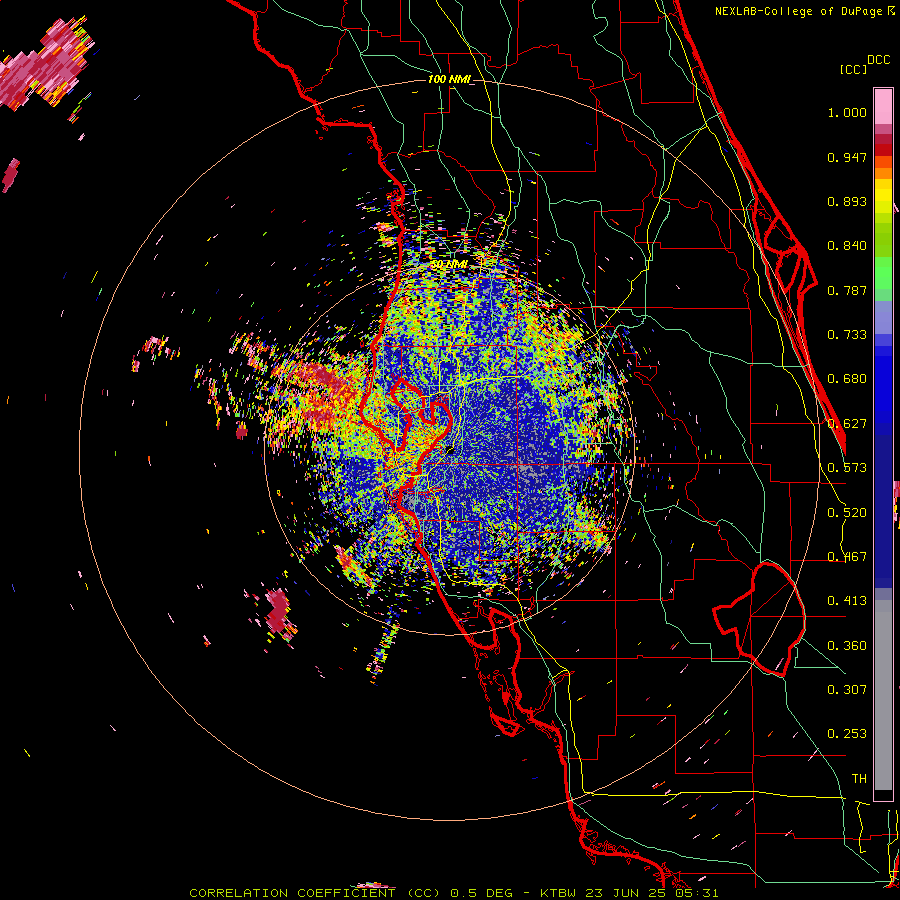Select the 1.000 legend value
900x900 pixels.
(847, 112)
